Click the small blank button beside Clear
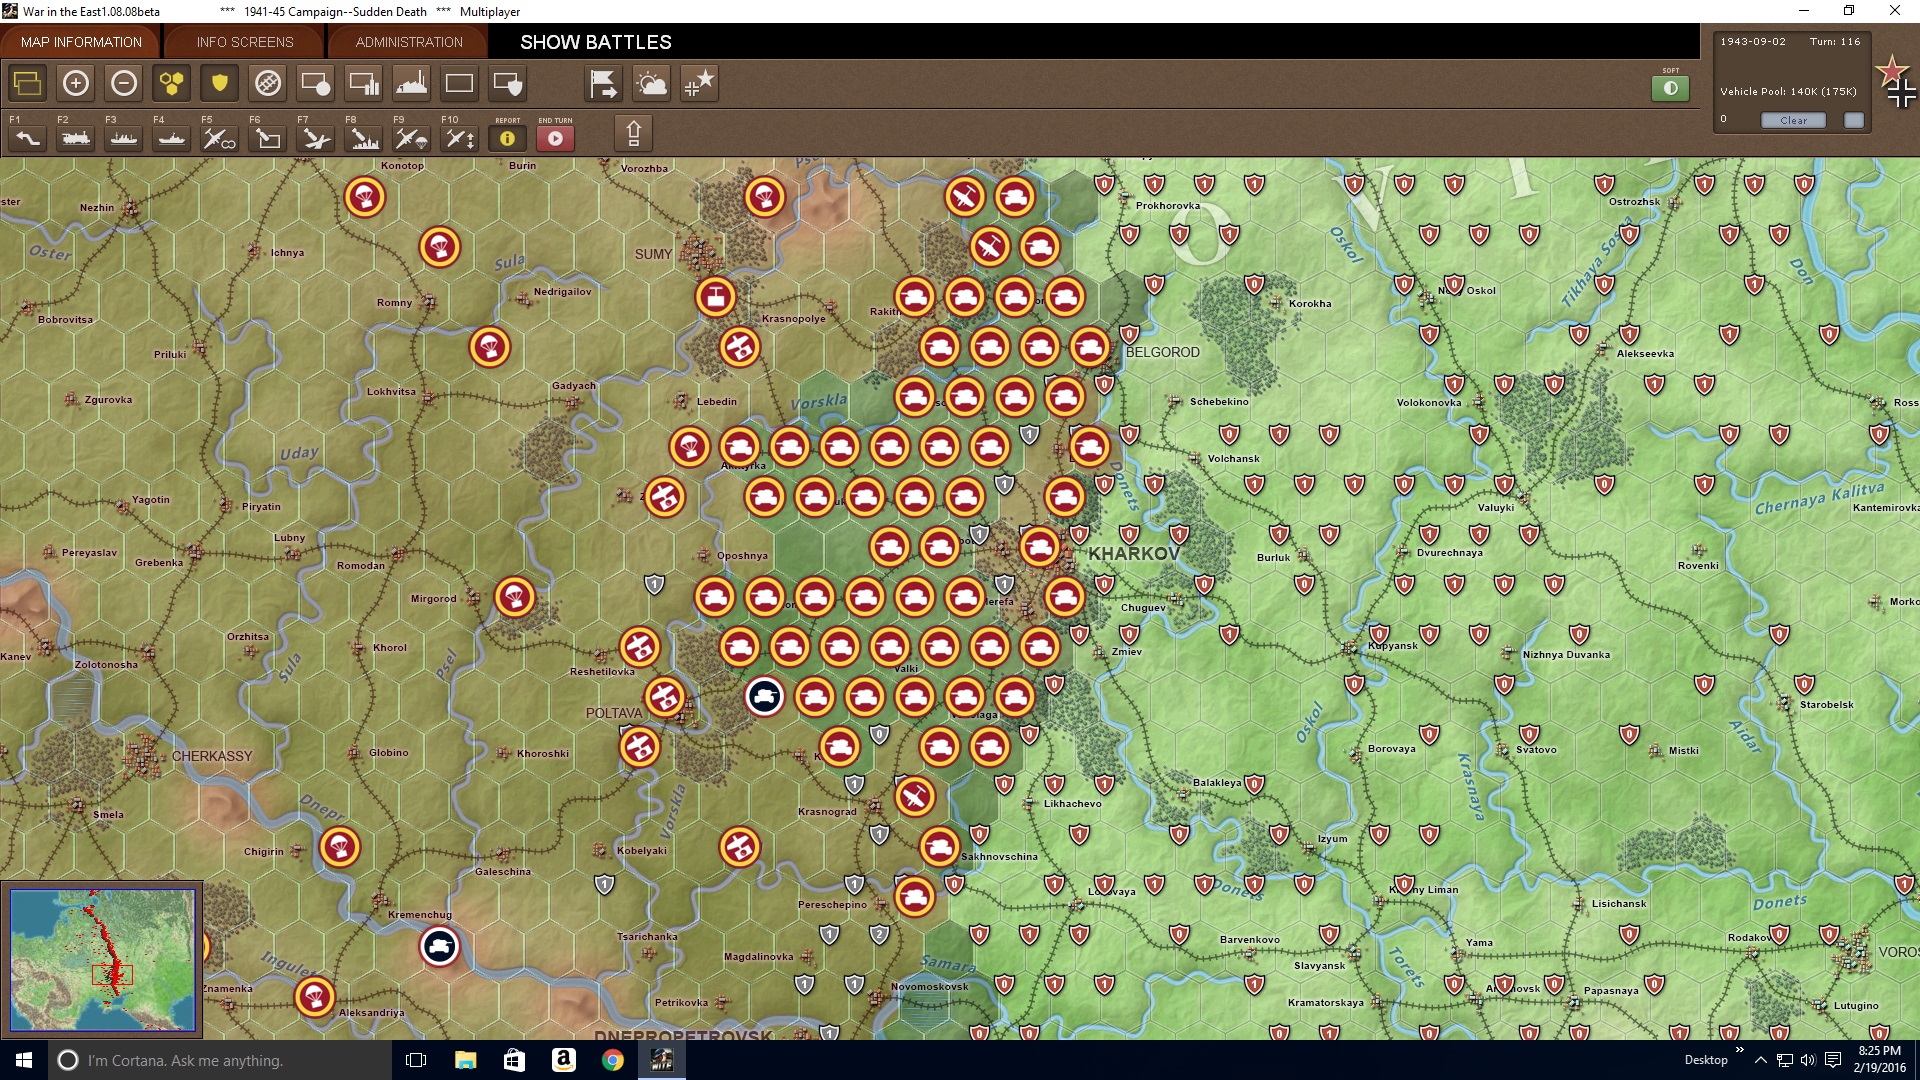This screenshot has height=1080, width=1920. [1854, 120]
